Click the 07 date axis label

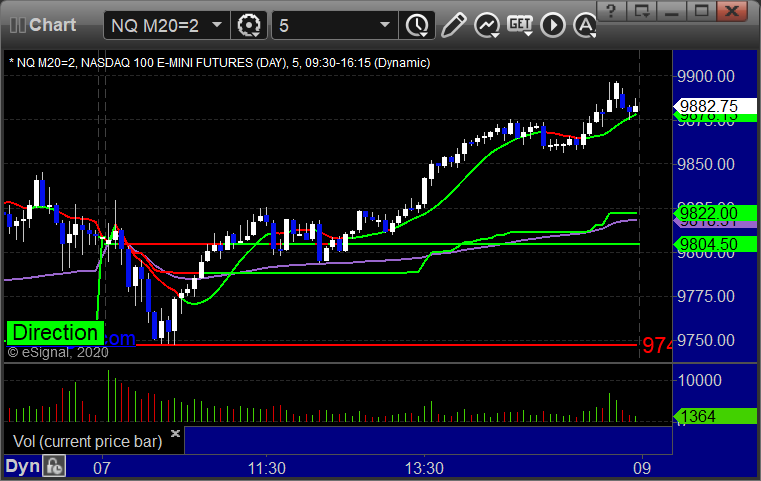pos(102,468)
